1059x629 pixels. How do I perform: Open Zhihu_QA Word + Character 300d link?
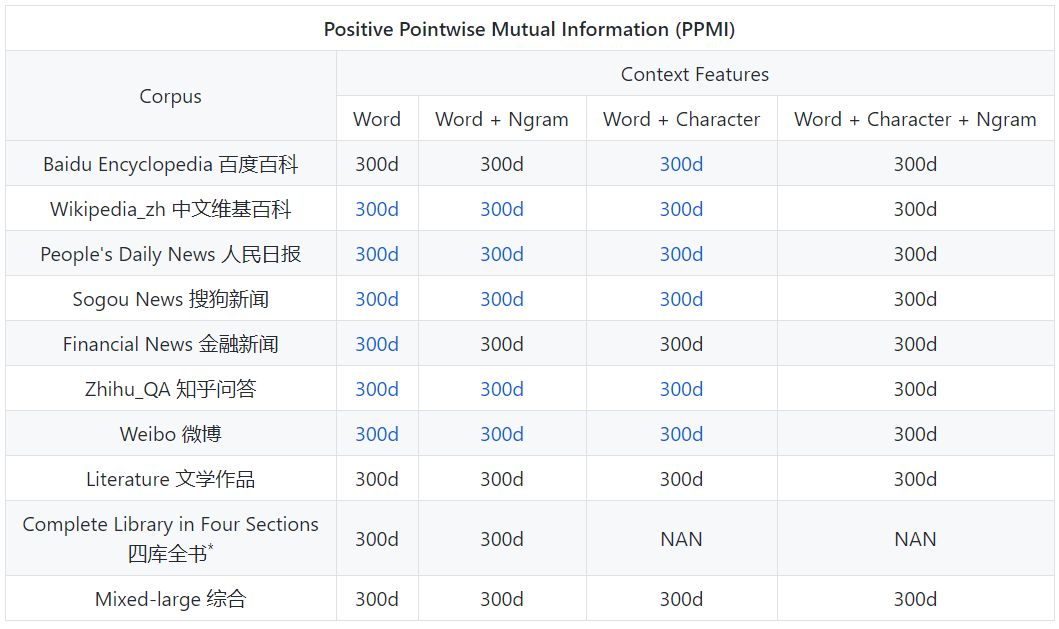click(x=681, y=389)
